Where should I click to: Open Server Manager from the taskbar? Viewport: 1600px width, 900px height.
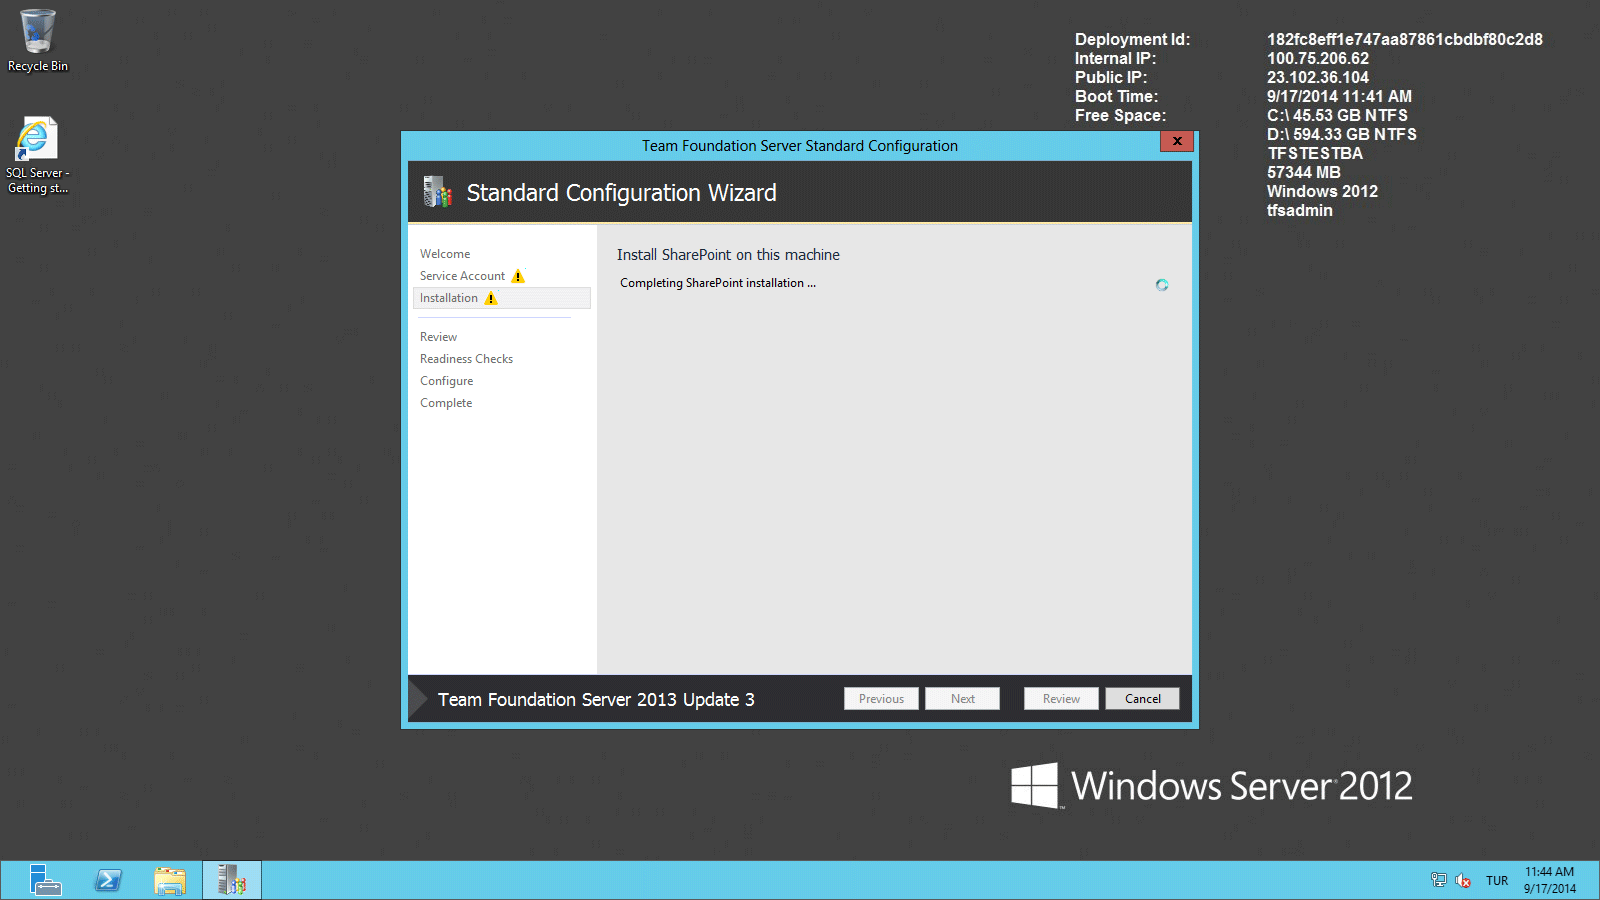45,880
